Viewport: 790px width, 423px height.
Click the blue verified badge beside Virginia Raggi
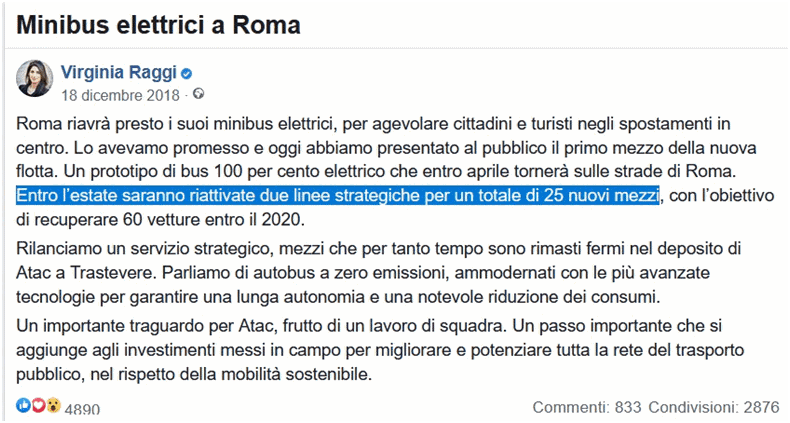coord(186,73)
